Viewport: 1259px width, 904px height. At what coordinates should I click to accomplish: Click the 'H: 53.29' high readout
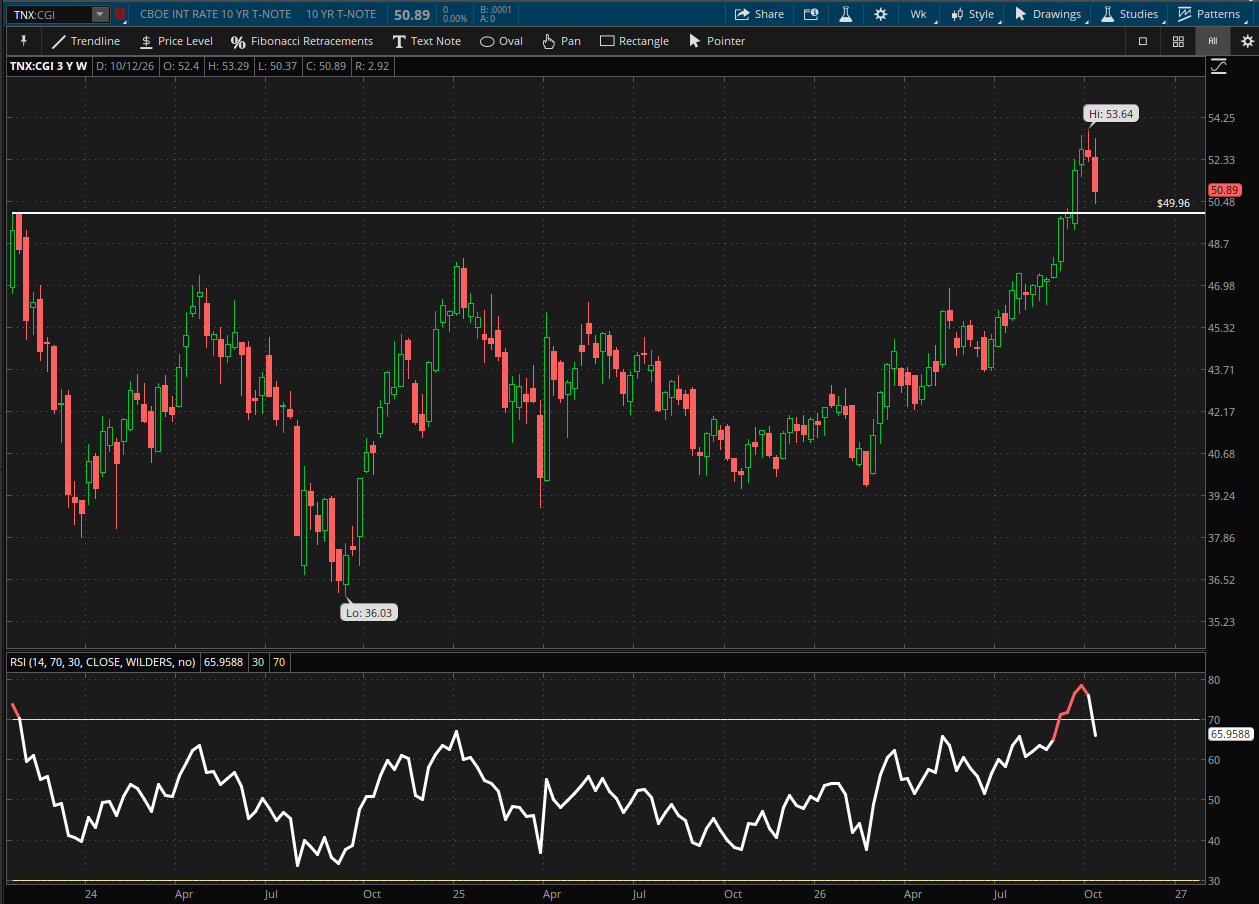pyautogui.click(x=228, y=67)
